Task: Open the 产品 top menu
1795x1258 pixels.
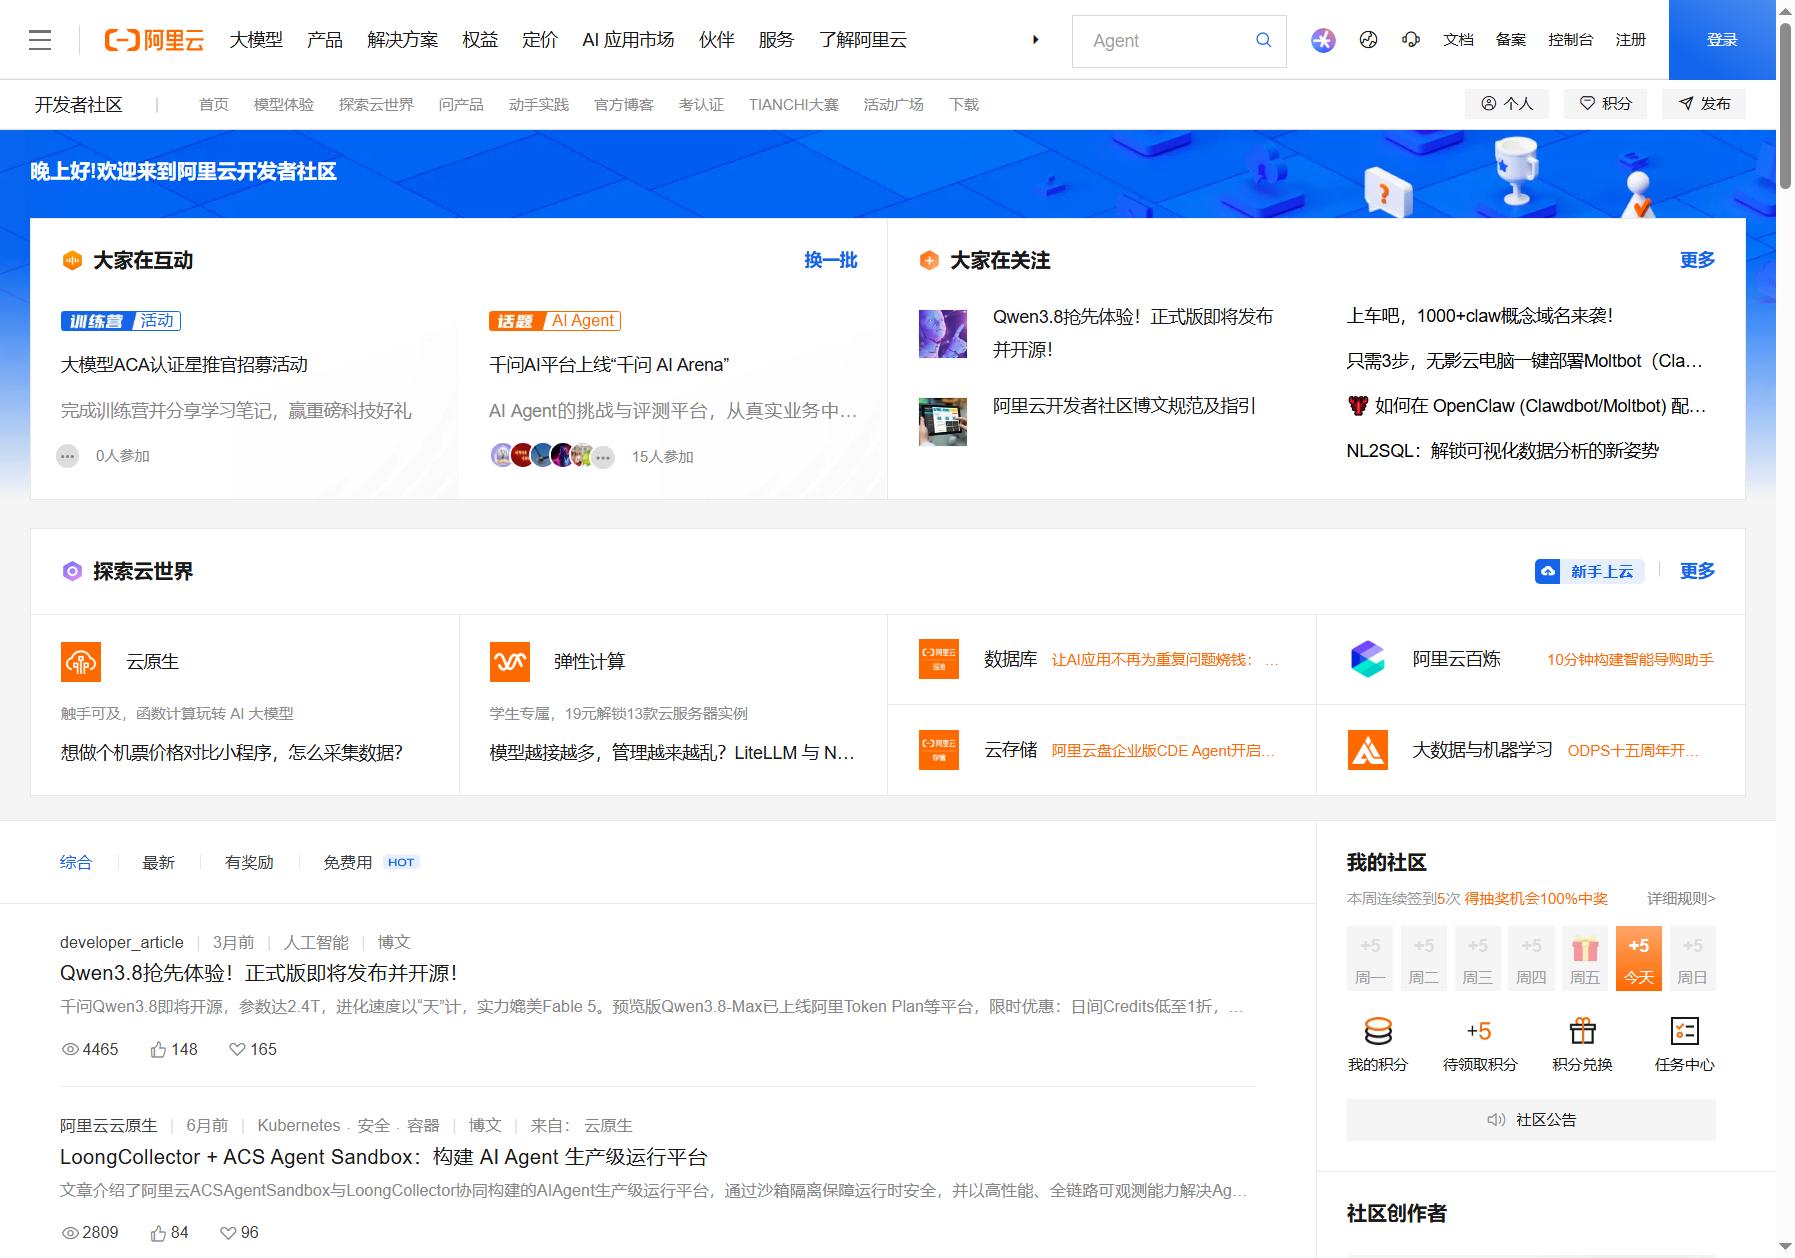Action: coord(325,40)
